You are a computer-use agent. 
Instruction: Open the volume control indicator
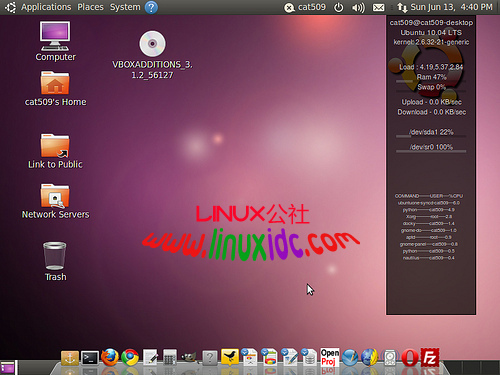pyautogui.click(x=358, y=7)
